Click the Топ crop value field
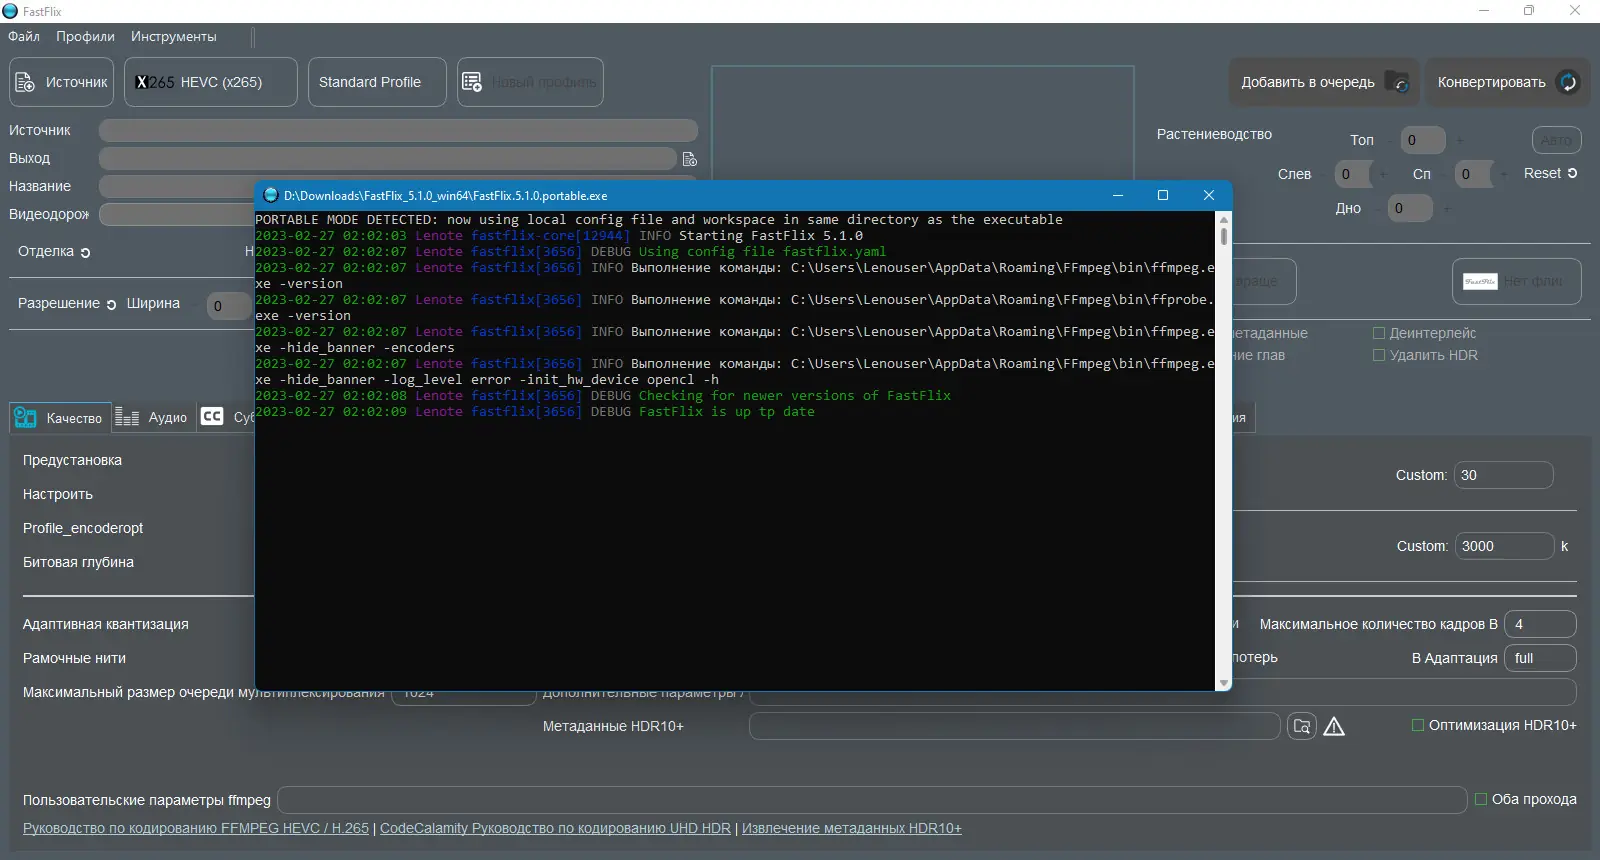Viewport: 1600px width, 860px height. (1422, 140)
